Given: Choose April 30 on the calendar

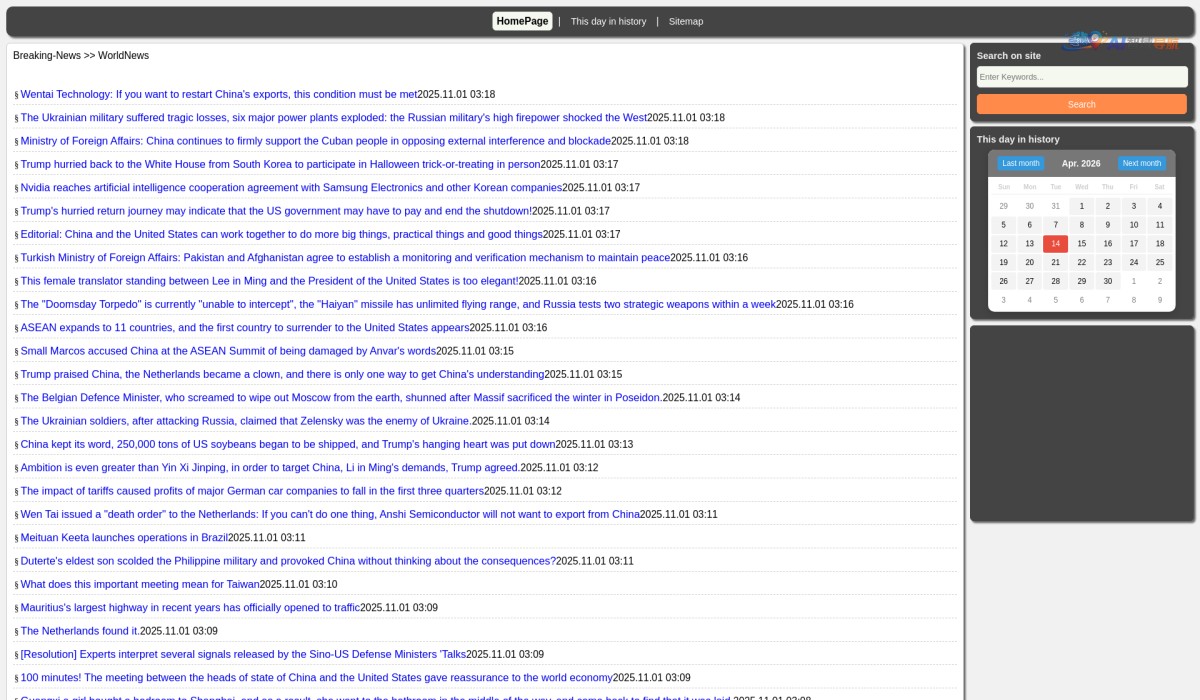Looking at the screenshot, I should pos(1107,281).
